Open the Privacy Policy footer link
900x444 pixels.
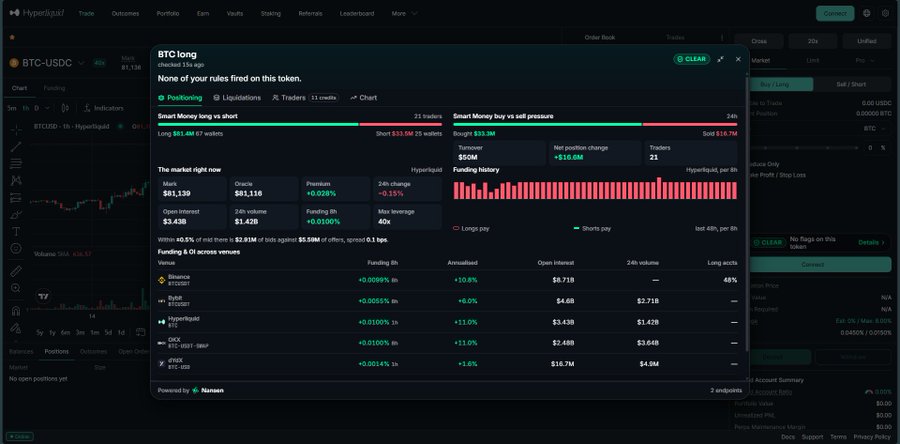[x=872, y=437]
